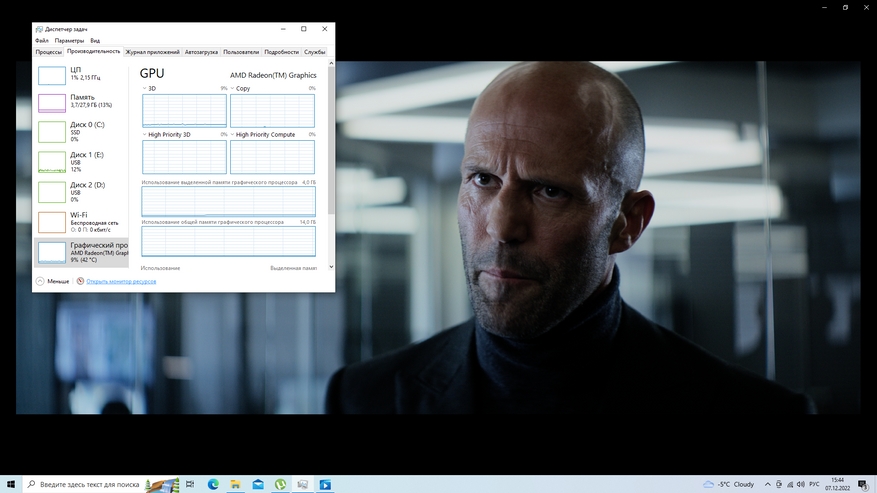This screenshot has height=493, width=877.
Task: Open the Mail app from the taskbar
Action: [258, 484]
